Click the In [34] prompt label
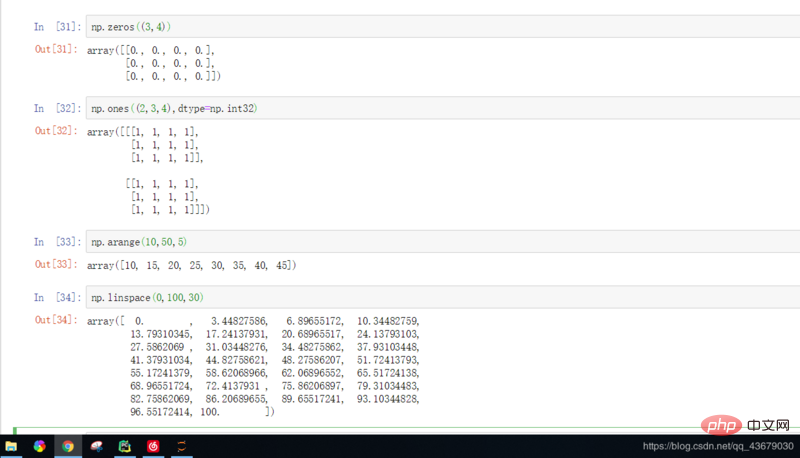Screen dimensions: 800x458 click(x=57, y=297)
